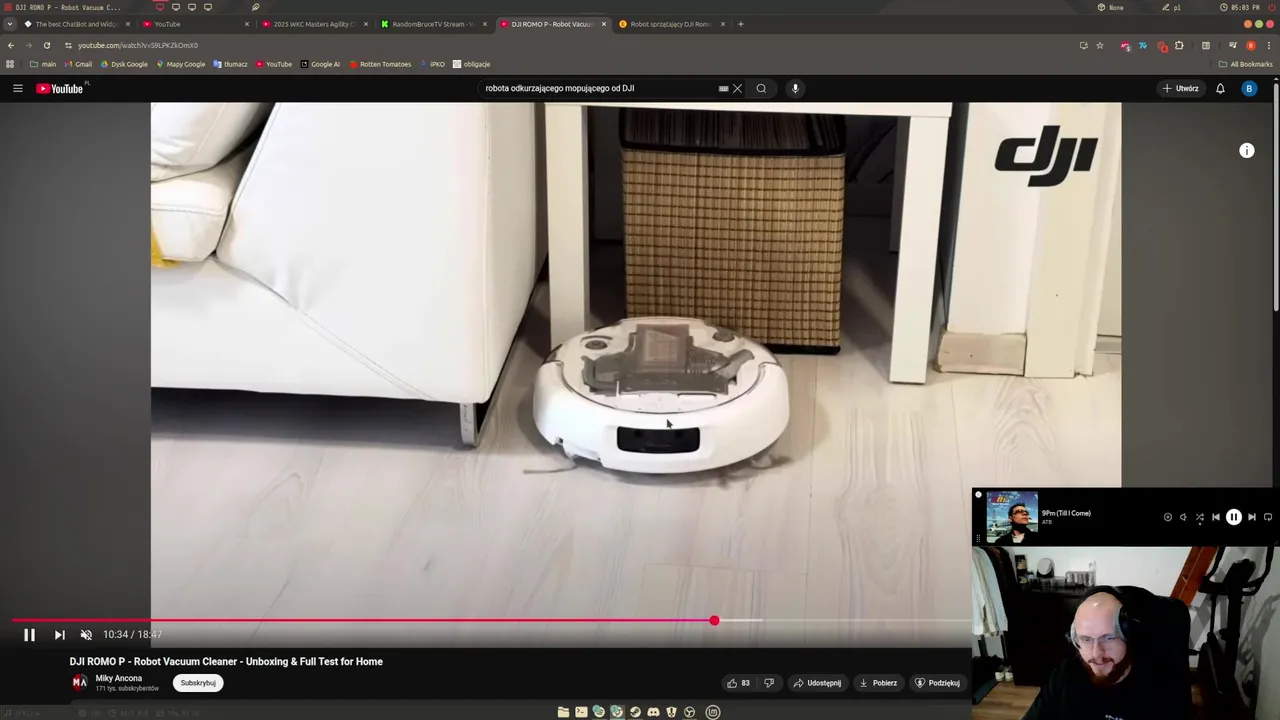This screenshot has width=1280, height=720.
Task: Open the browser apps grid icon
Action: [x=10, y=64]
